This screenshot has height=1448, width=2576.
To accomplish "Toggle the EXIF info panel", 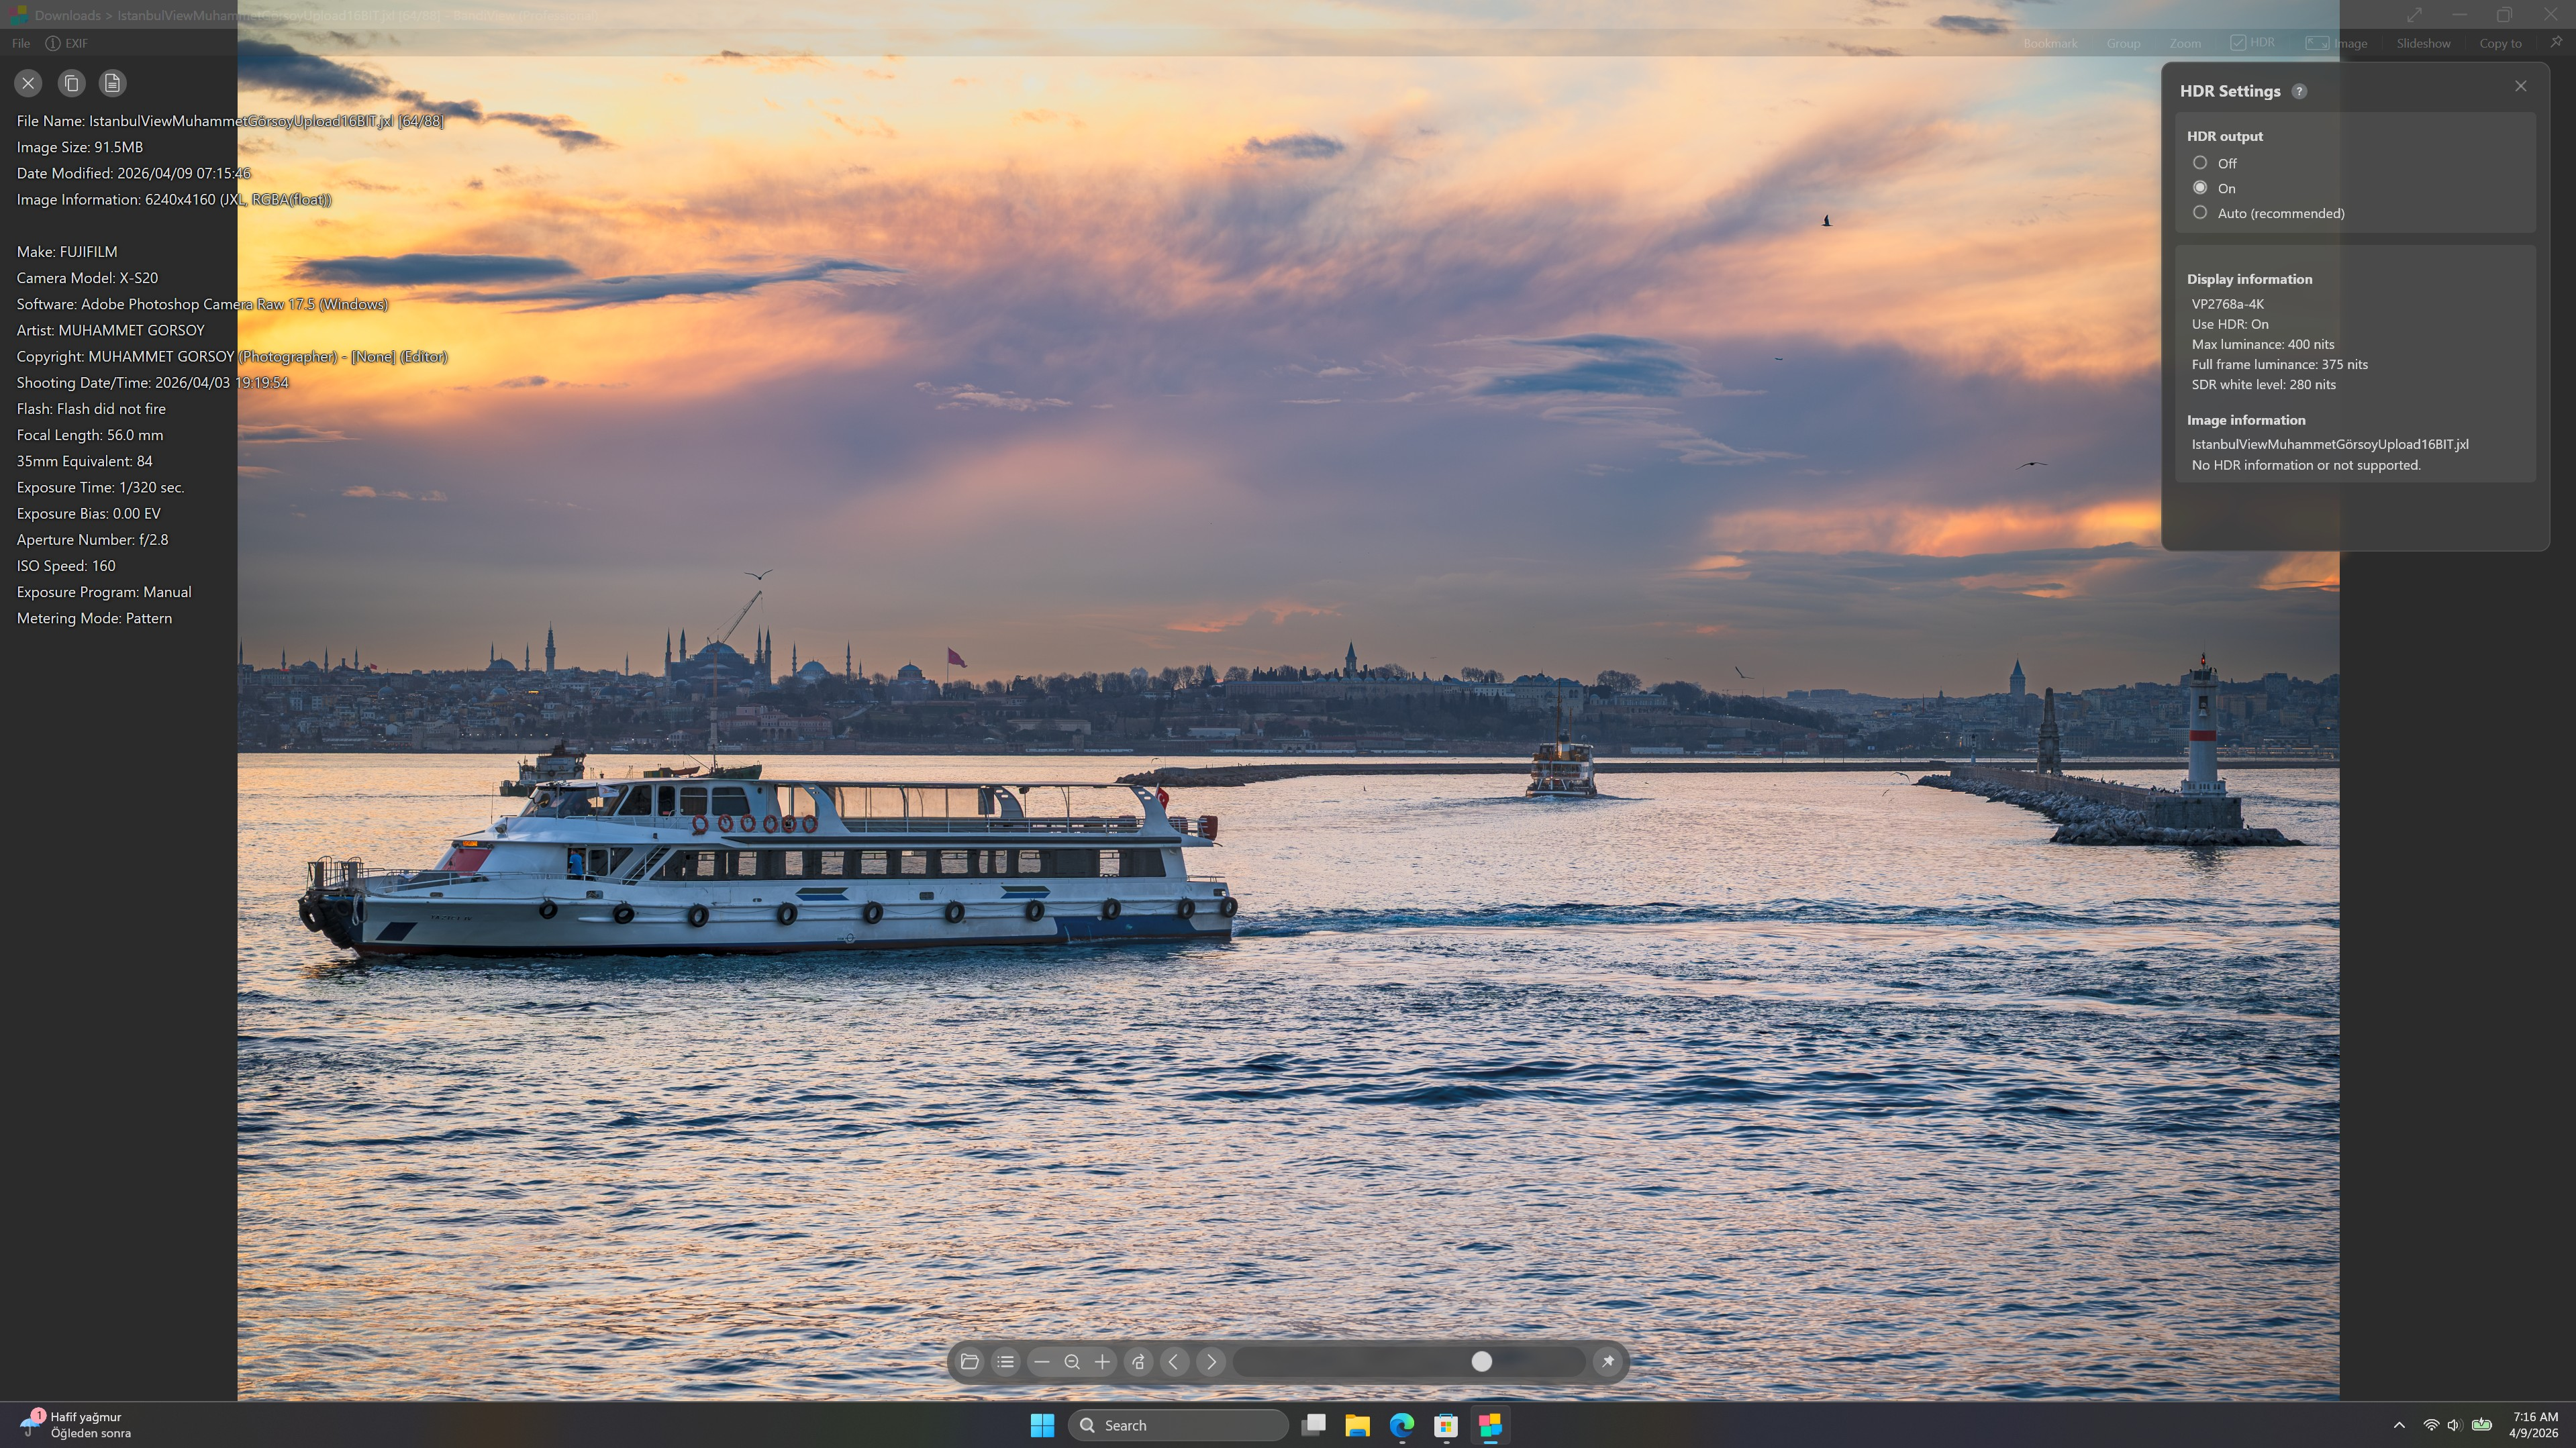I will click(67, 43).
